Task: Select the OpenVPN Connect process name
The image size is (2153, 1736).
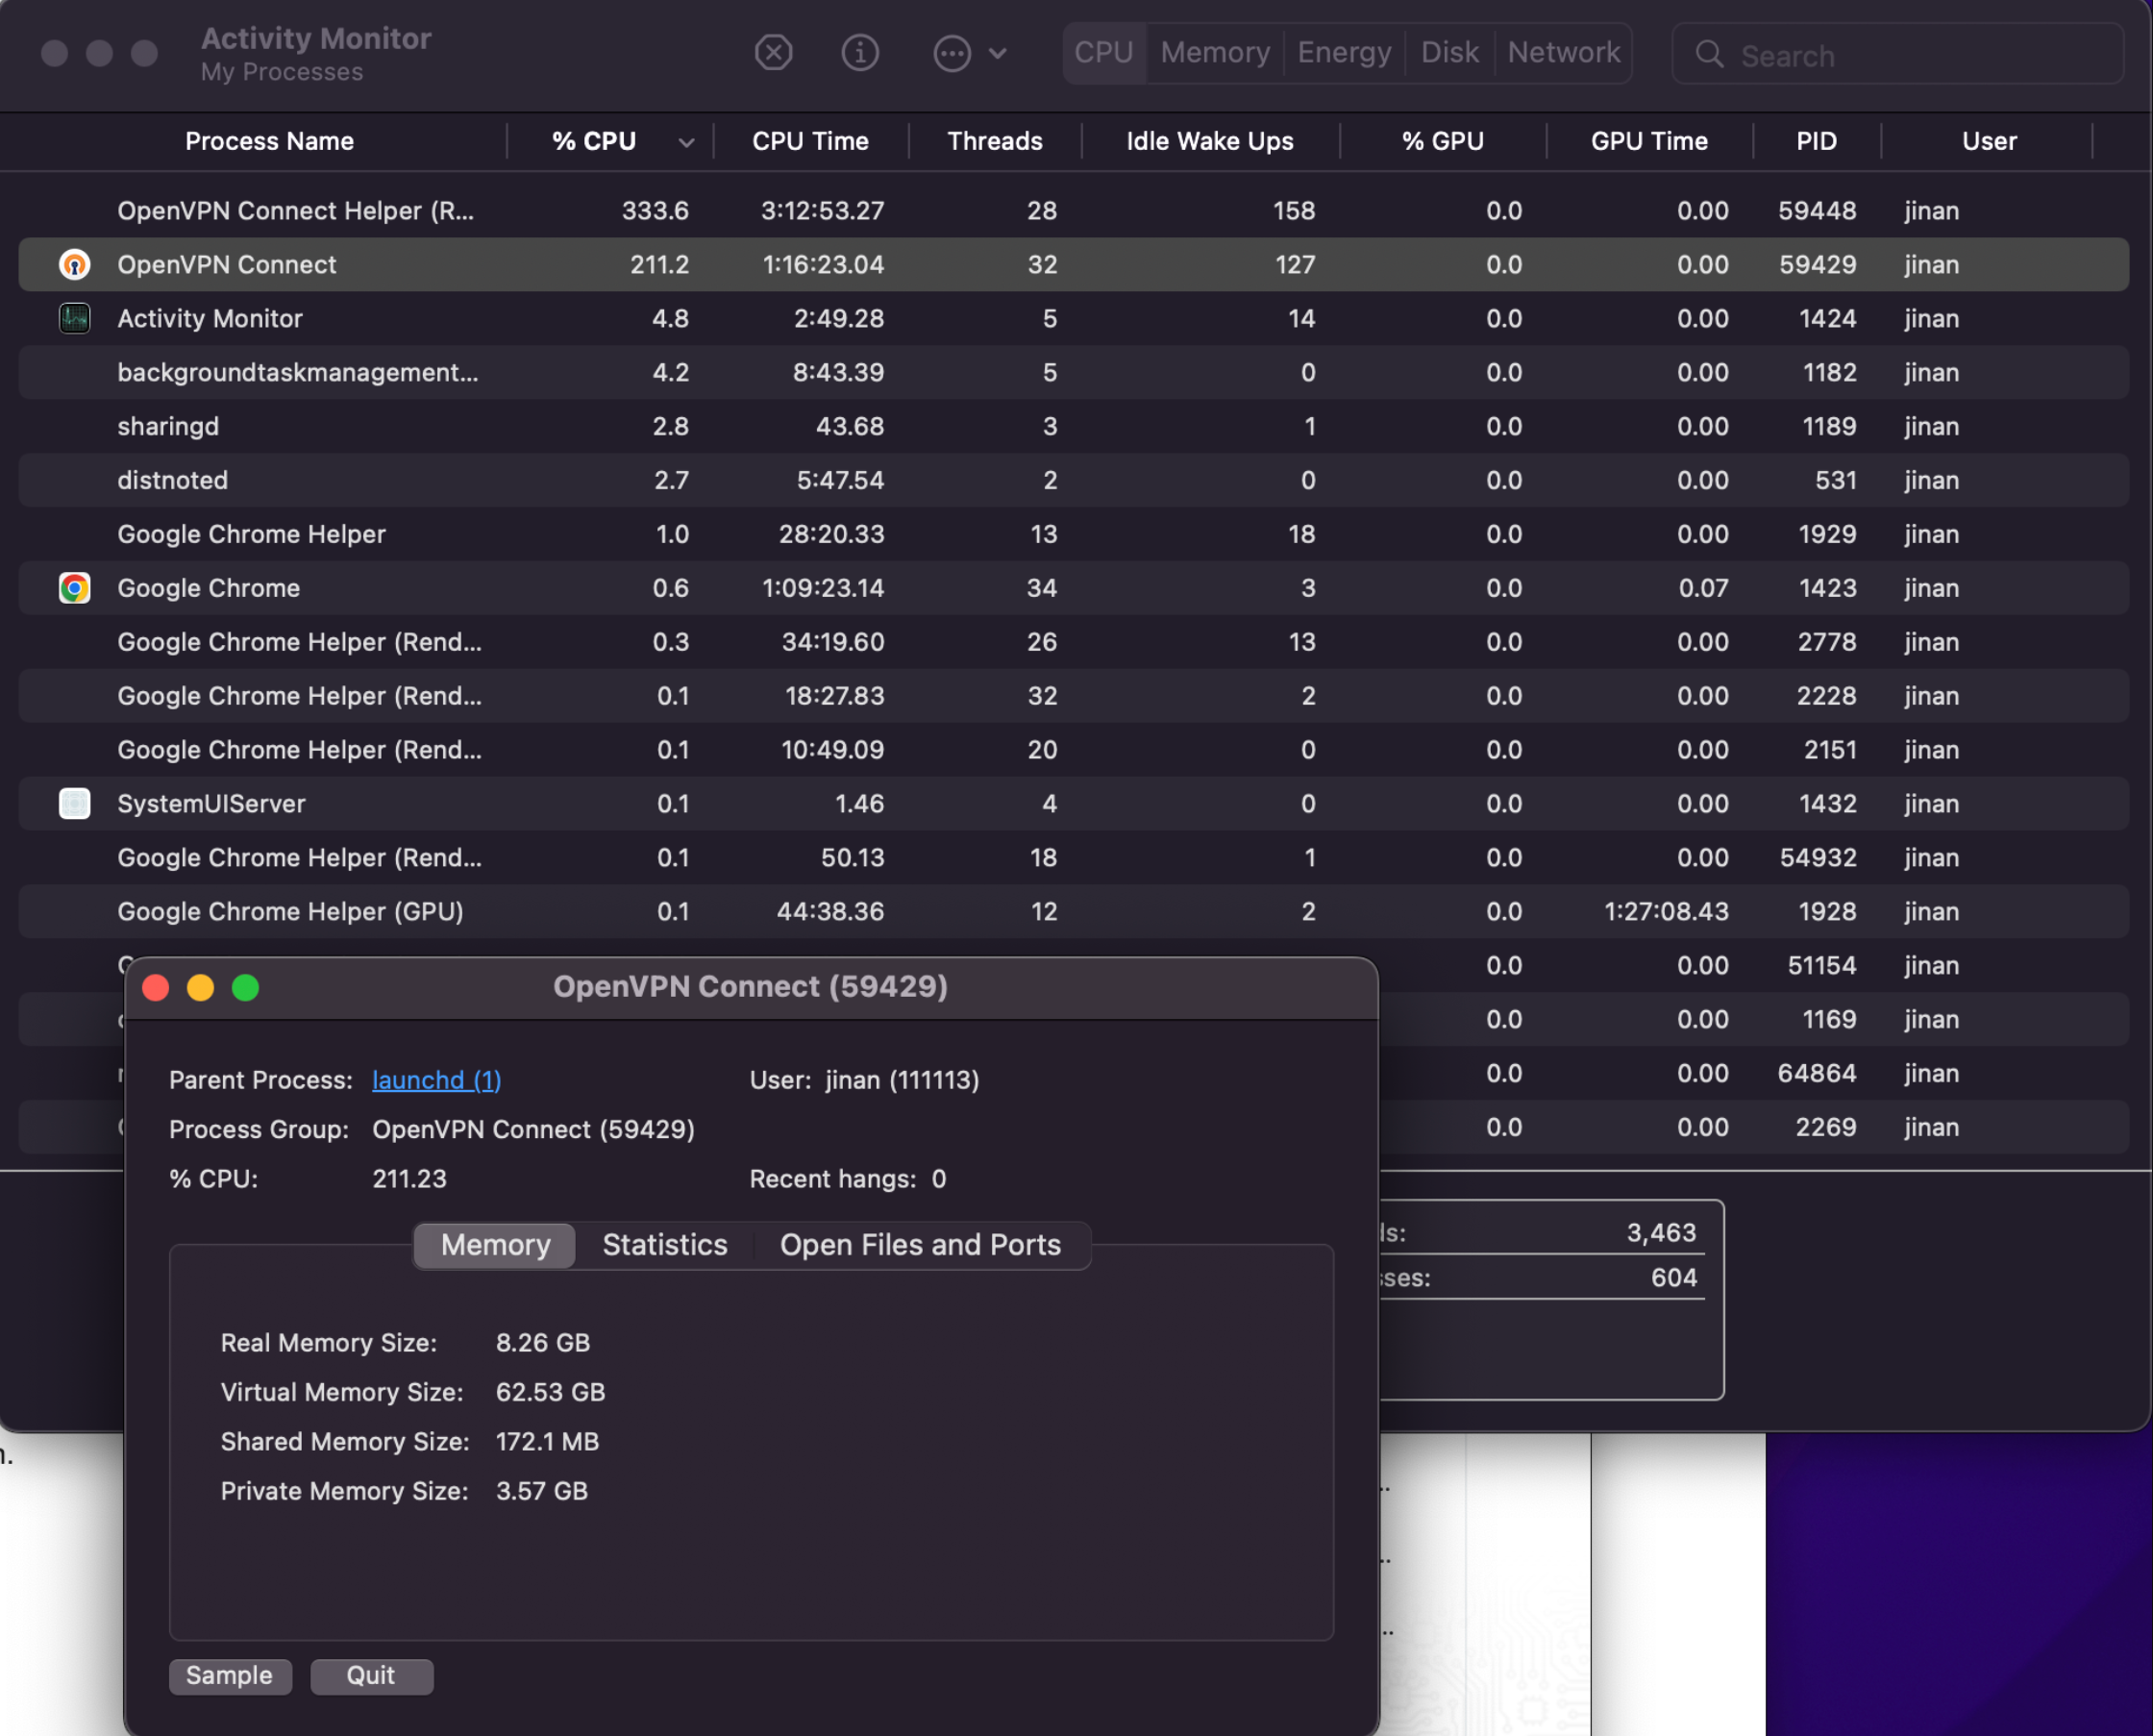Action: [x=227, y=264]
